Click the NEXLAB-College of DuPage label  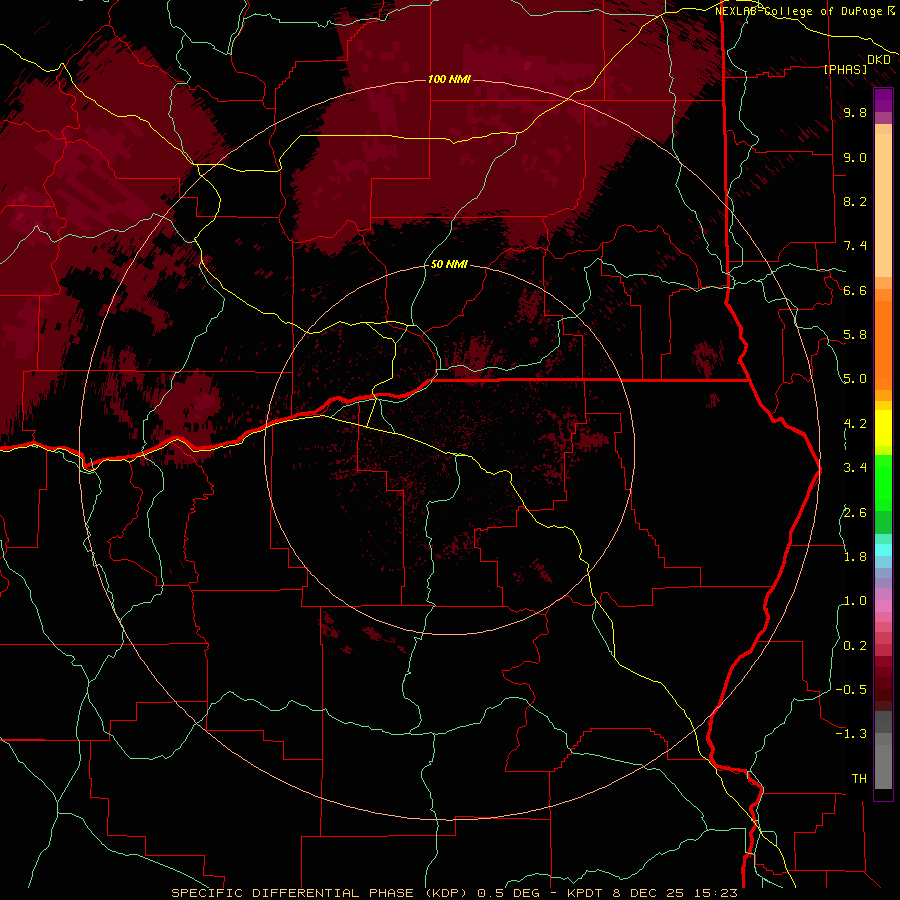click(x=800, y=11)
